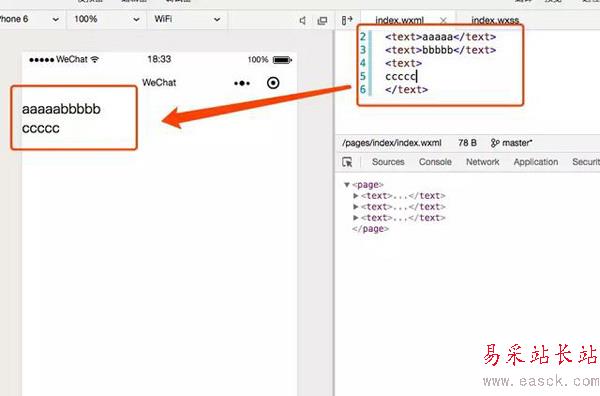Click code line 3 with bbbbb text

coord(440,50)
